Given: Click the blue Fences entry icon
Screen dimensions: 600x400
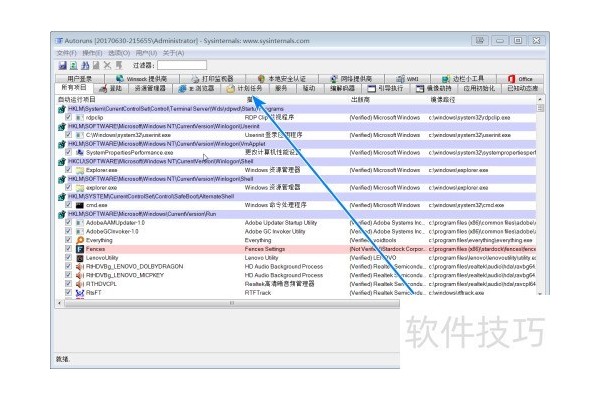Looking at the screenshot, I should 80,249.
